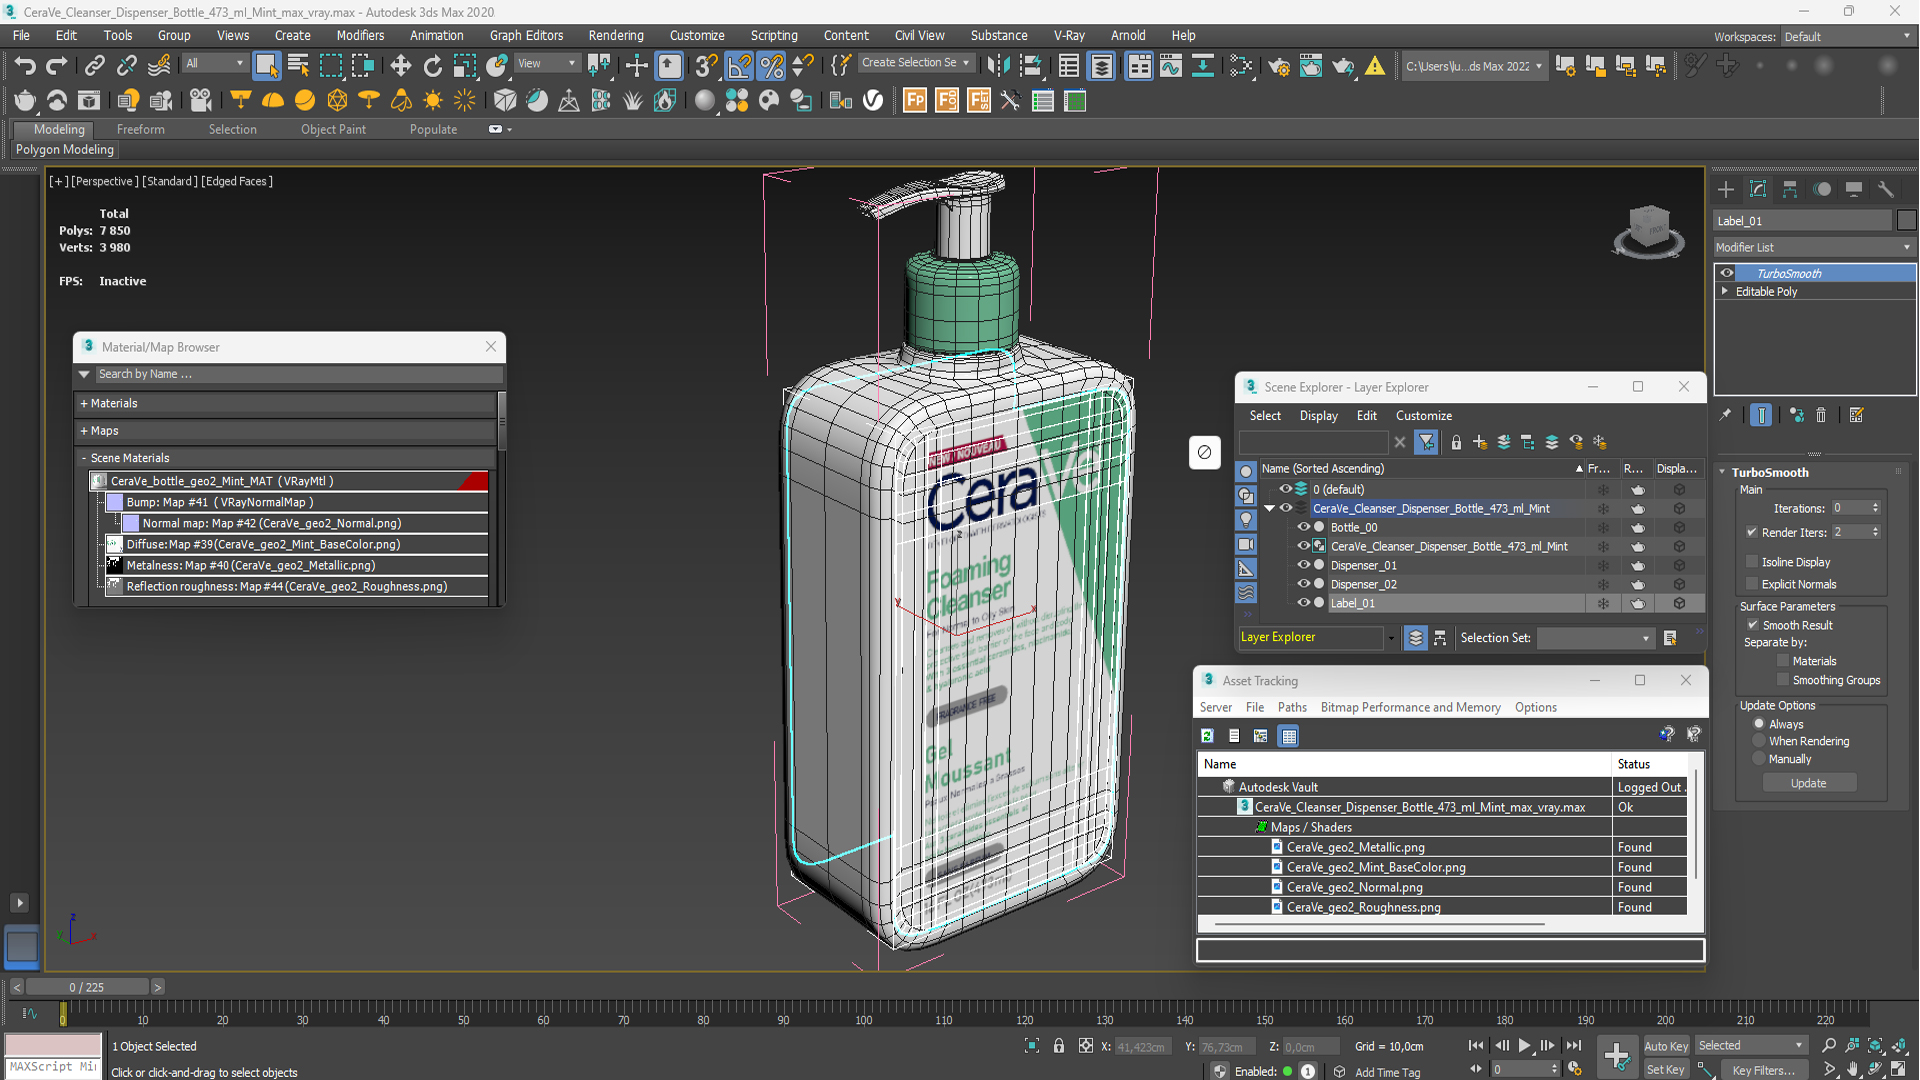This screenshot has height=1080, width=1920.
Task: Open the Workspaces Default dropdown
Action: (1848, 36)
